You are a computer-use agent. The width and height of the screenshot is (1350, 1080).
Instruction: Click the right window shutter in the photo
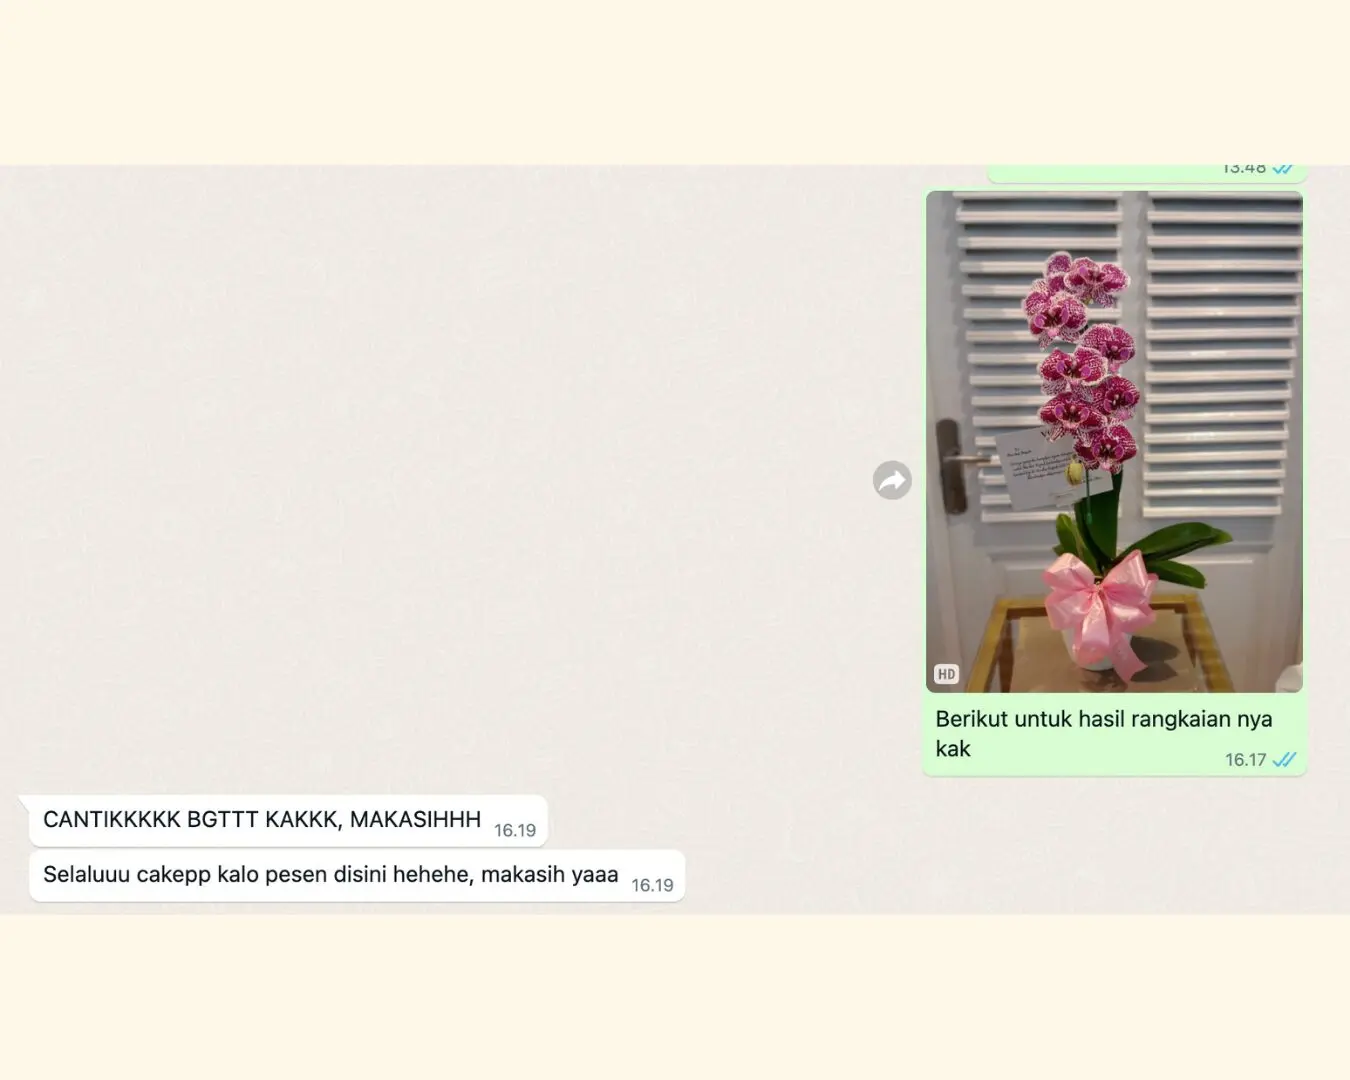[1222, 350]
